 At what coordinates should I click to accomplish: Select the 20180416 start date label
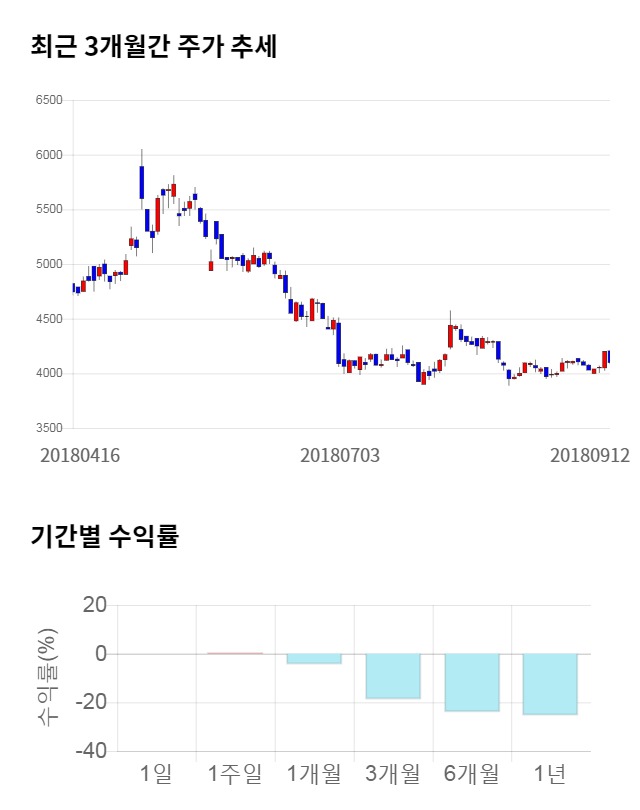pyautogui.click(x=80, y=455)
